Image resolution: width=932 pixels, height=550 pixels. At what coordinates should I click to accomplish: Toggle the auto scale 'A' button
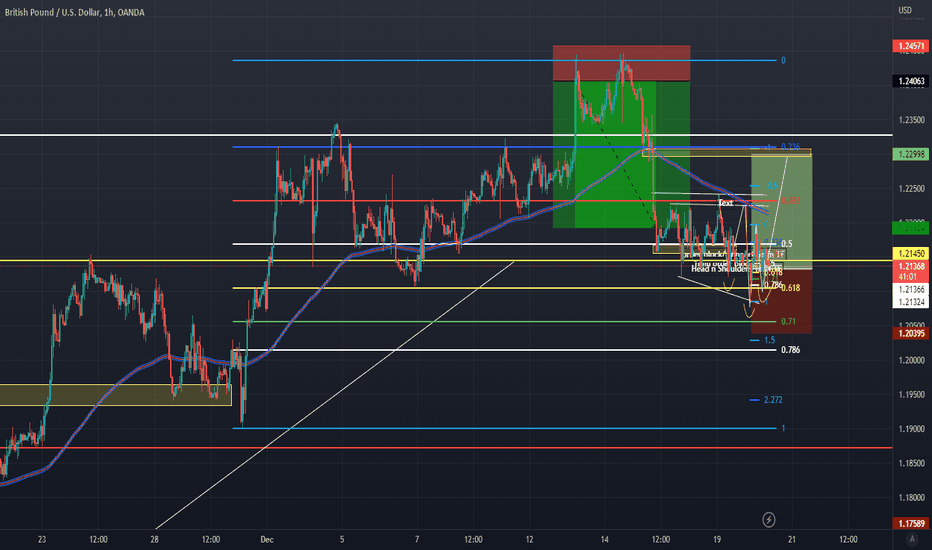coord(912,539)
